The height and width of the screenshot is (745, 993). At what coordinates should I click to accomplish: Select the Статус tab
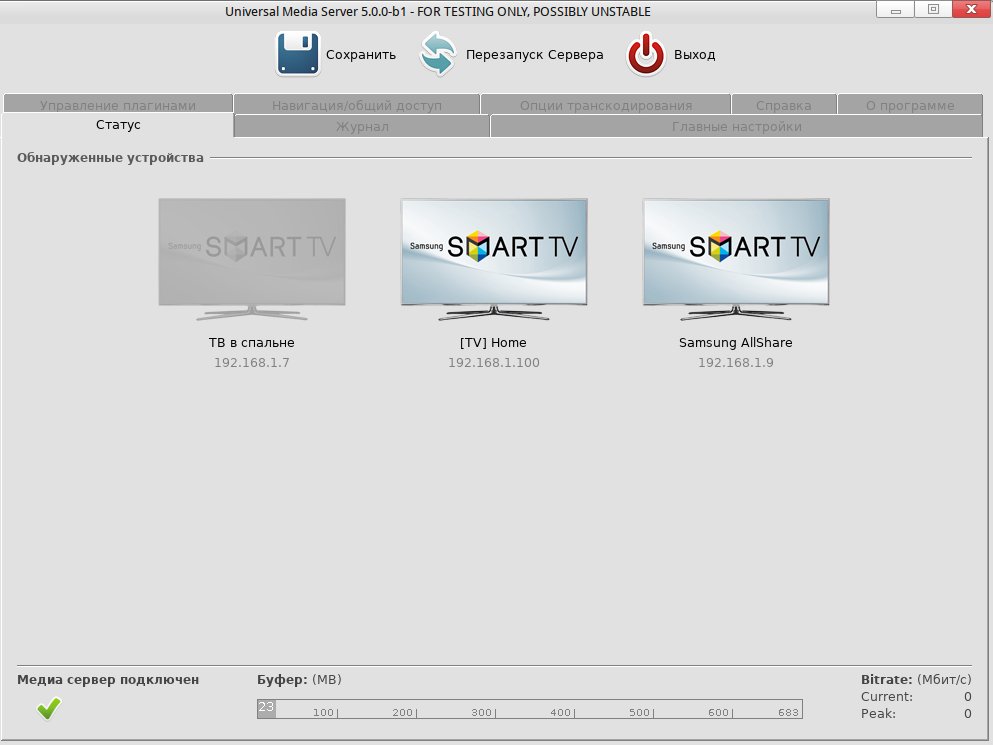pos(118,125)
